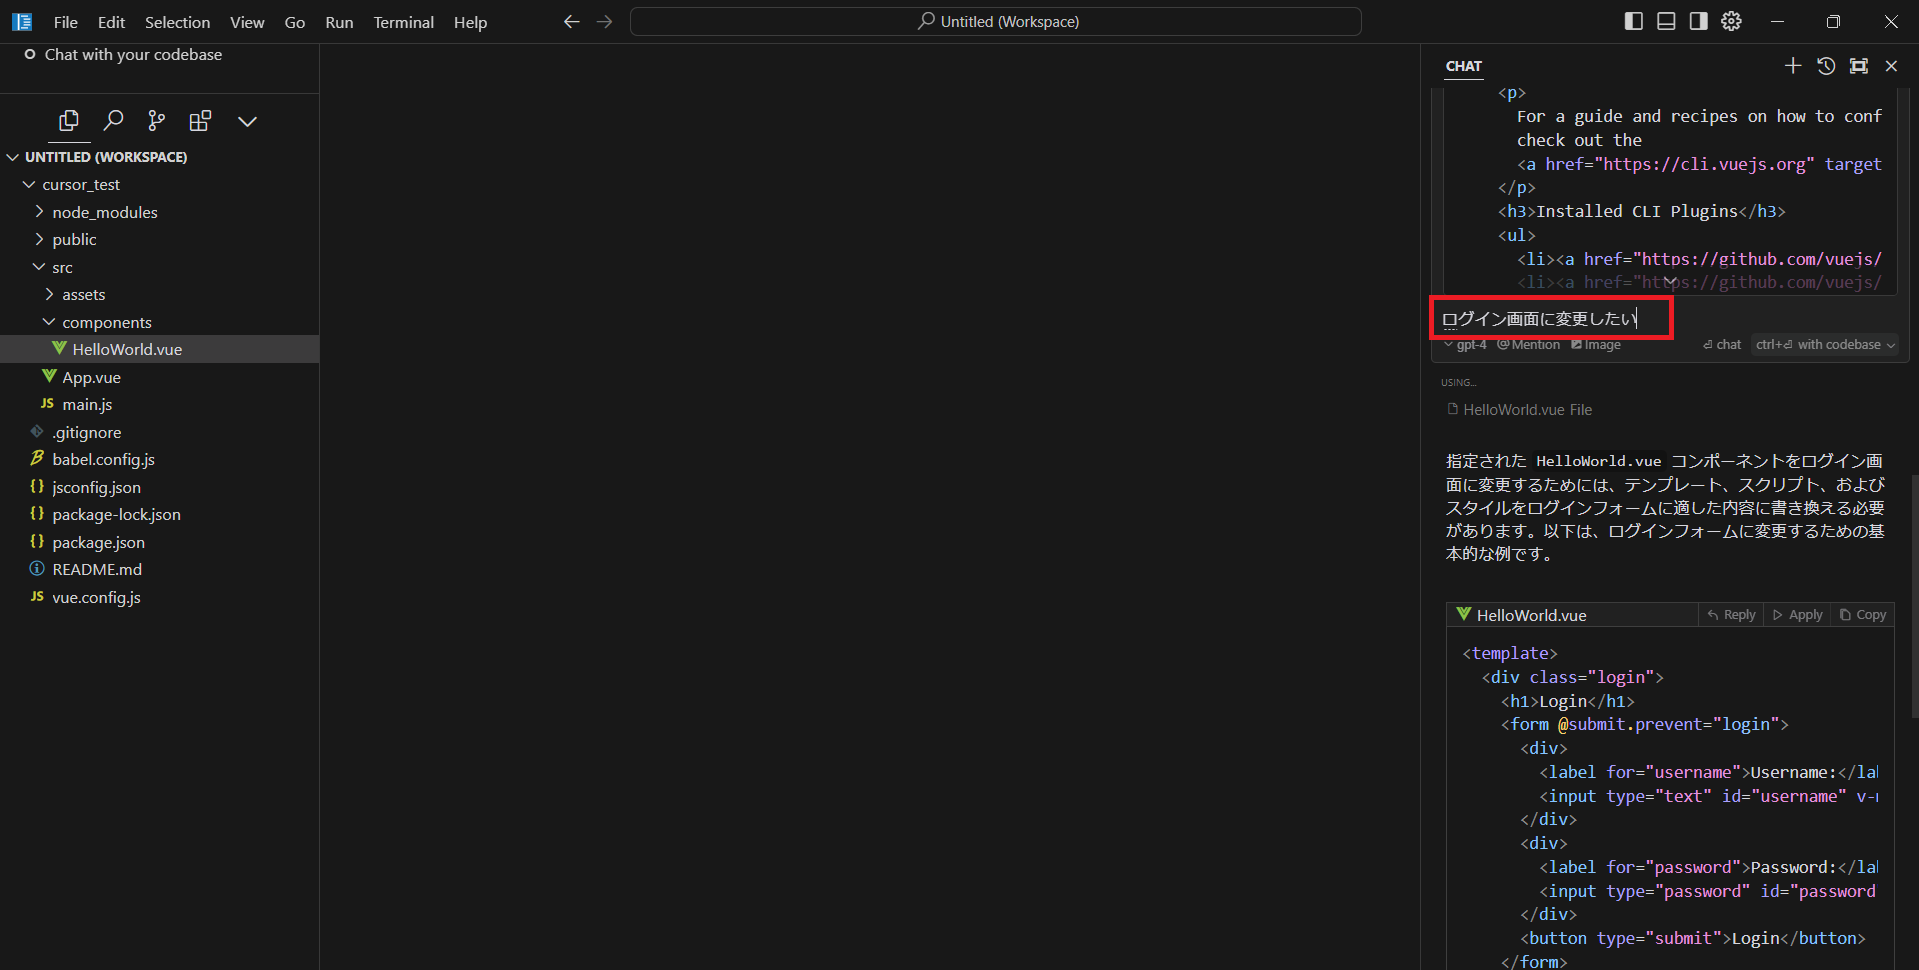Open chat in editor icon
This screenshot has height=970, width=1919.
1859,66
